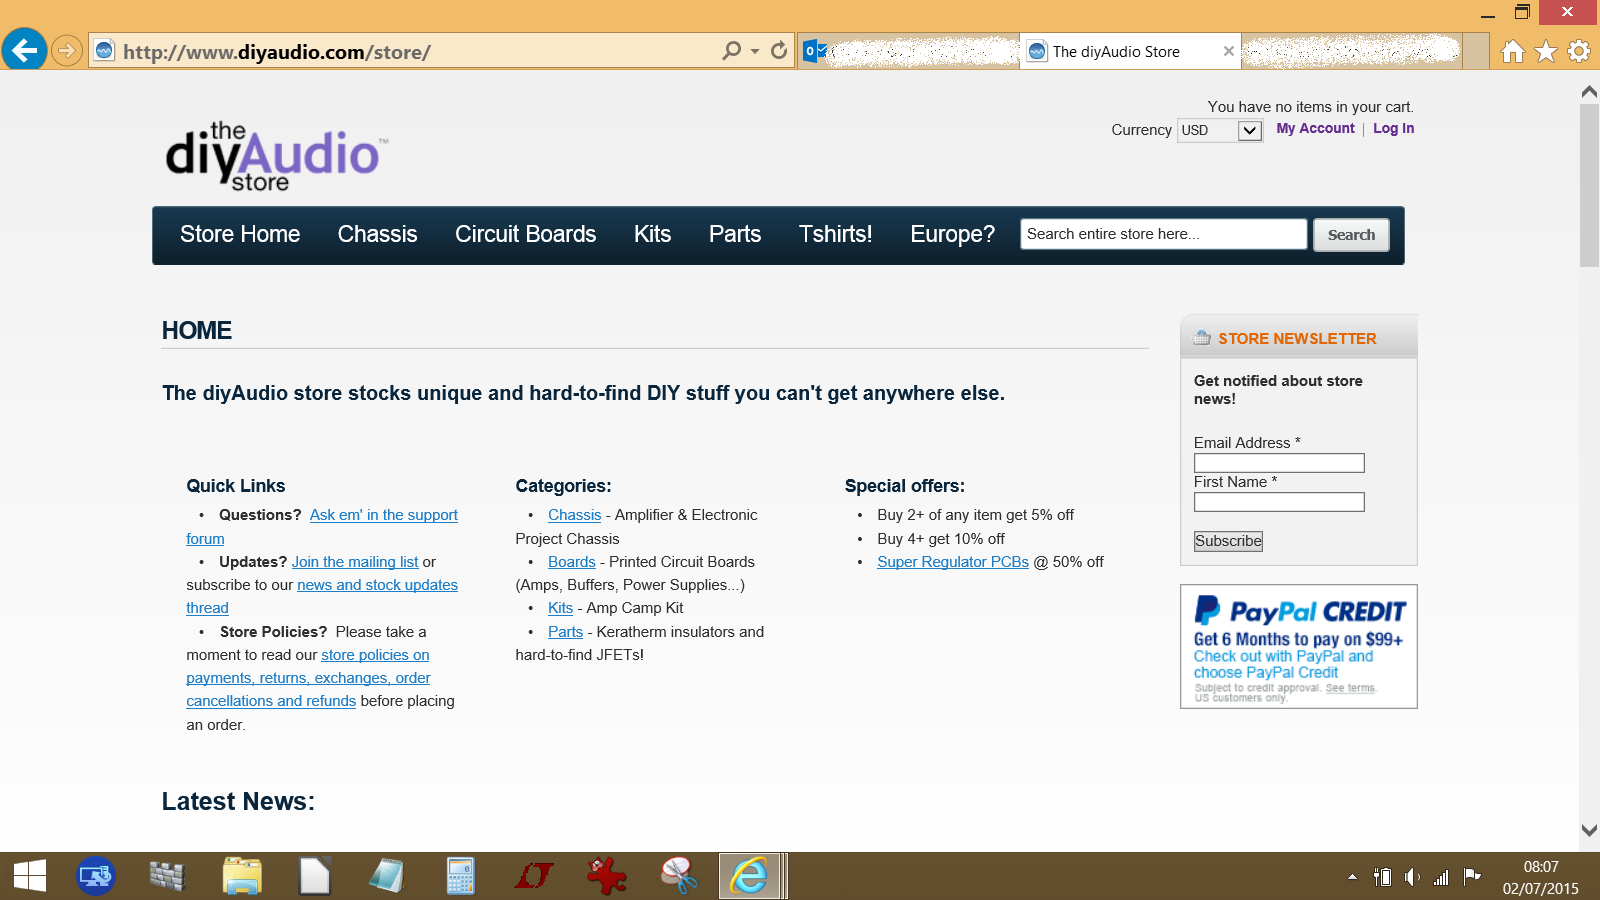This screenshot has width=1600, height=900.
Task: Click the Subscribe button
Action: click(x=1228, y=541)
